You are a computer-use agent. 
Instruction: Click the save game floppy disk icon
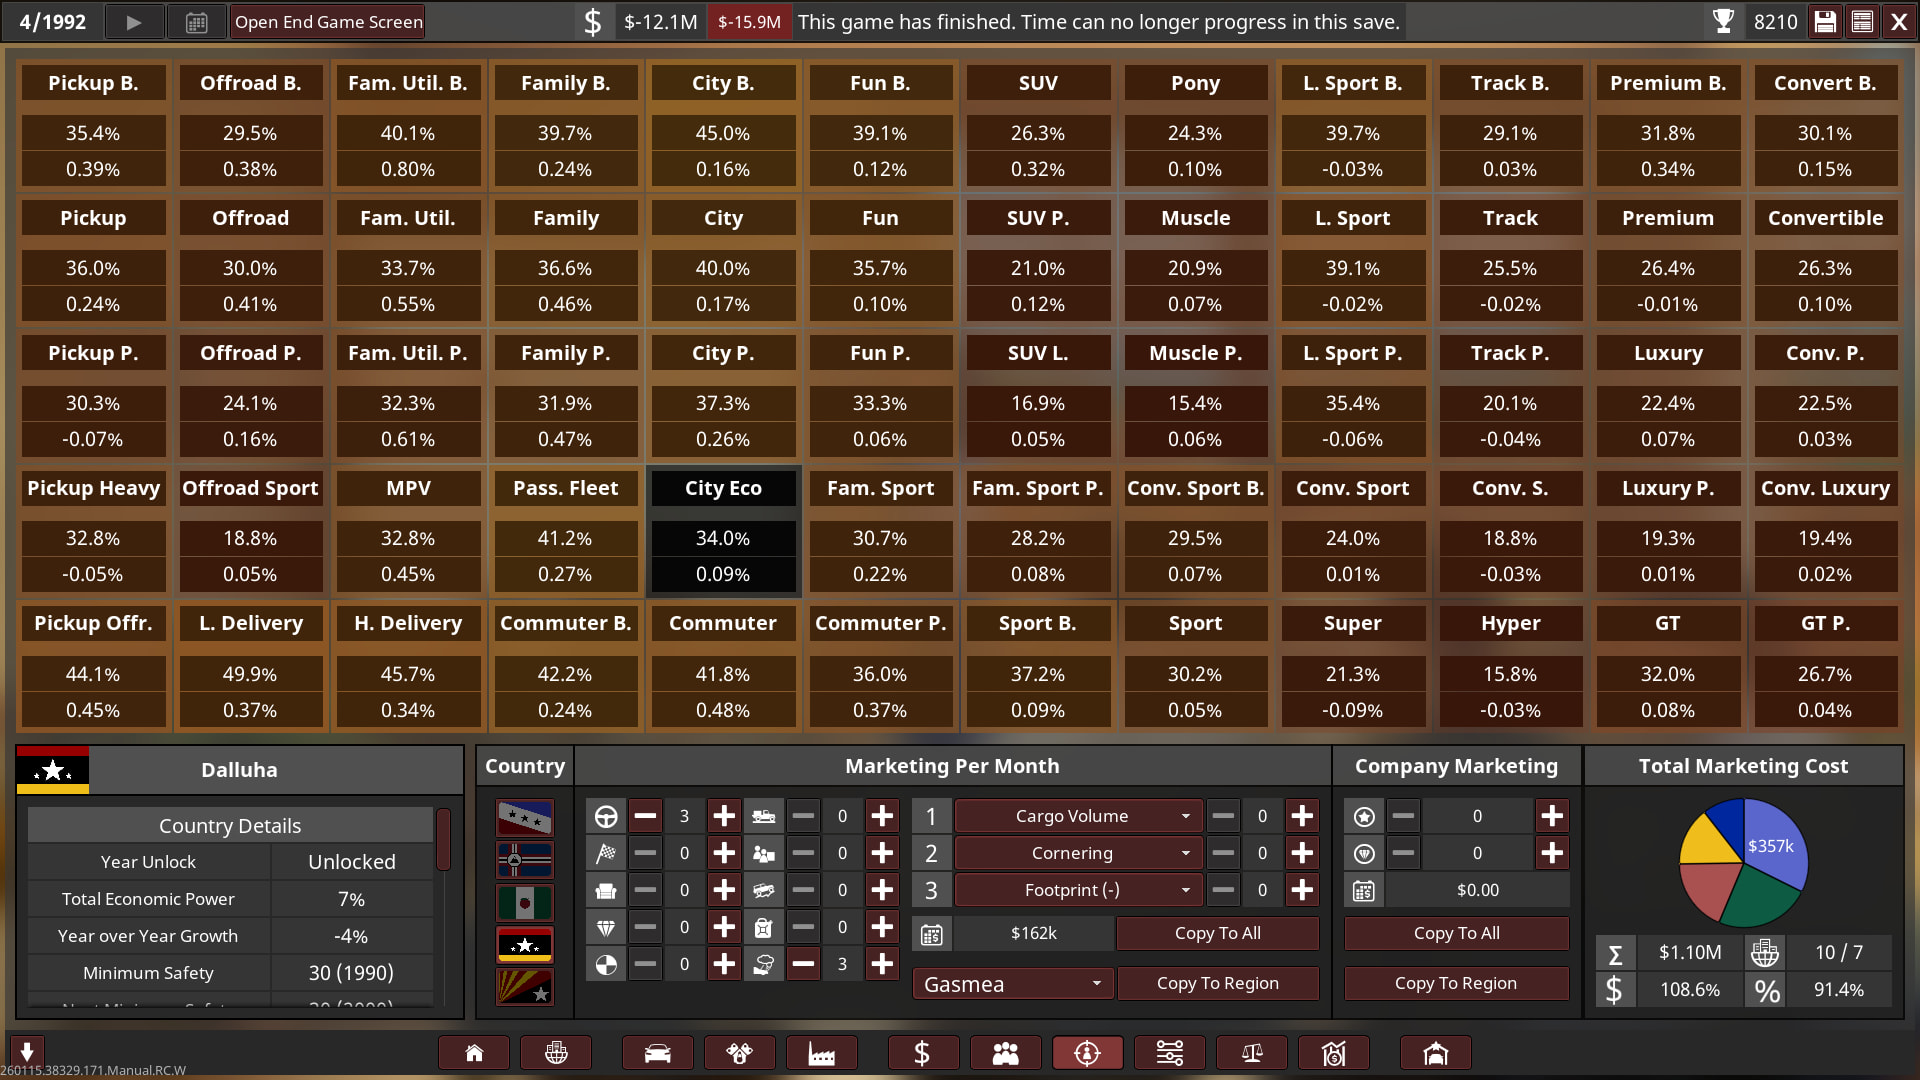[x=1825, y=22]
